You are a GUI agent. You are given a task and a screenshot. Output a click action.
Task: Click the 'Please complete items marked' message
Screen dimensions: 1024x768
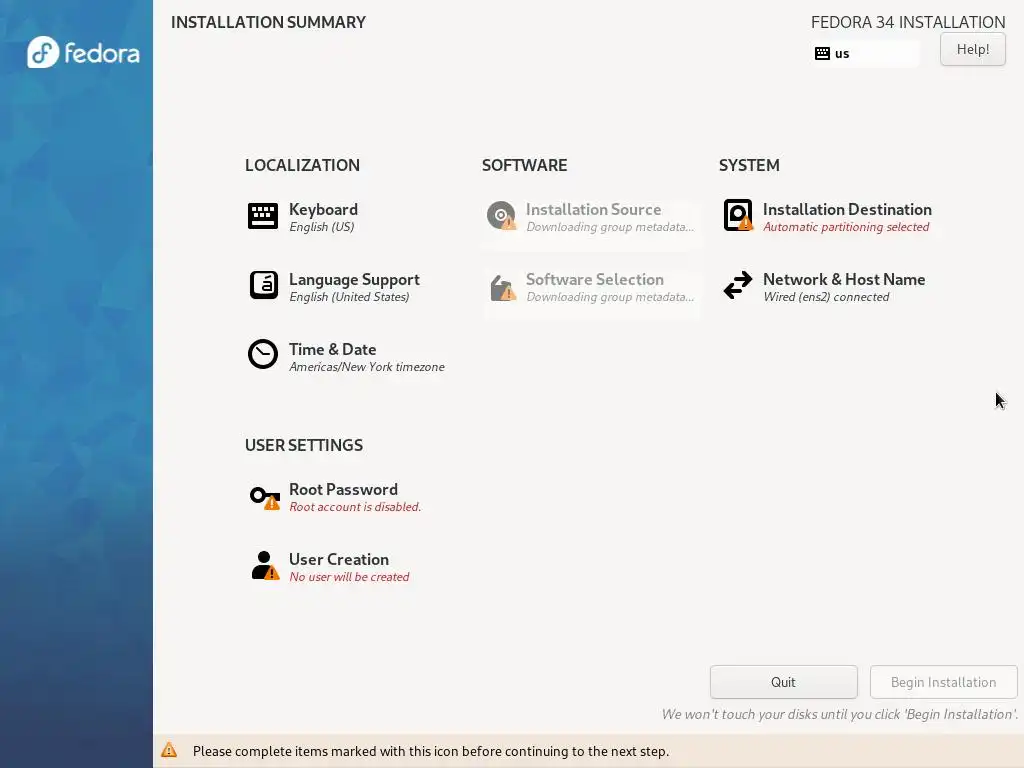[x=431, y=751]
